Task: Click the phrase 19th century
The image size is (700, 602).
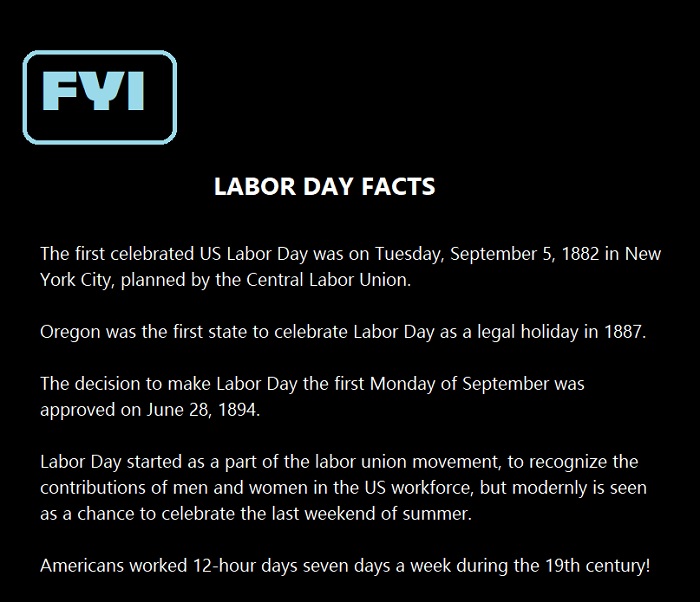Action: pos(596,566)
